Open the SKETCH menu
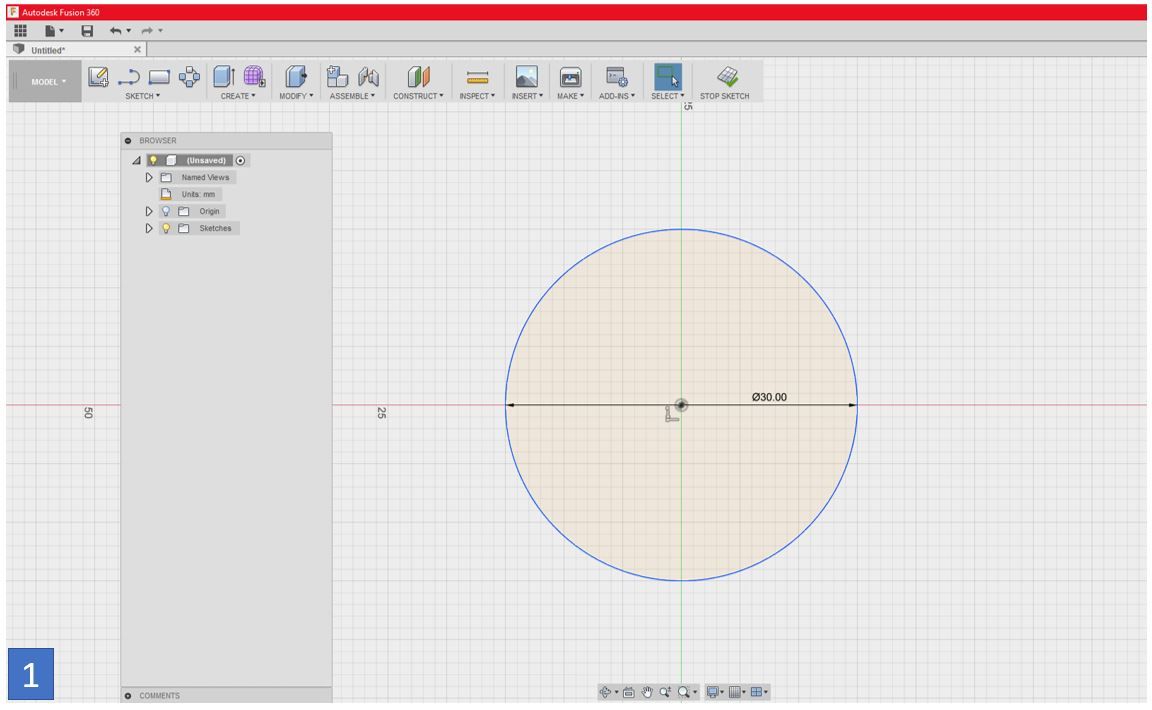The height and width of the screenshot is (710, 1152). [x=143, y=96]
